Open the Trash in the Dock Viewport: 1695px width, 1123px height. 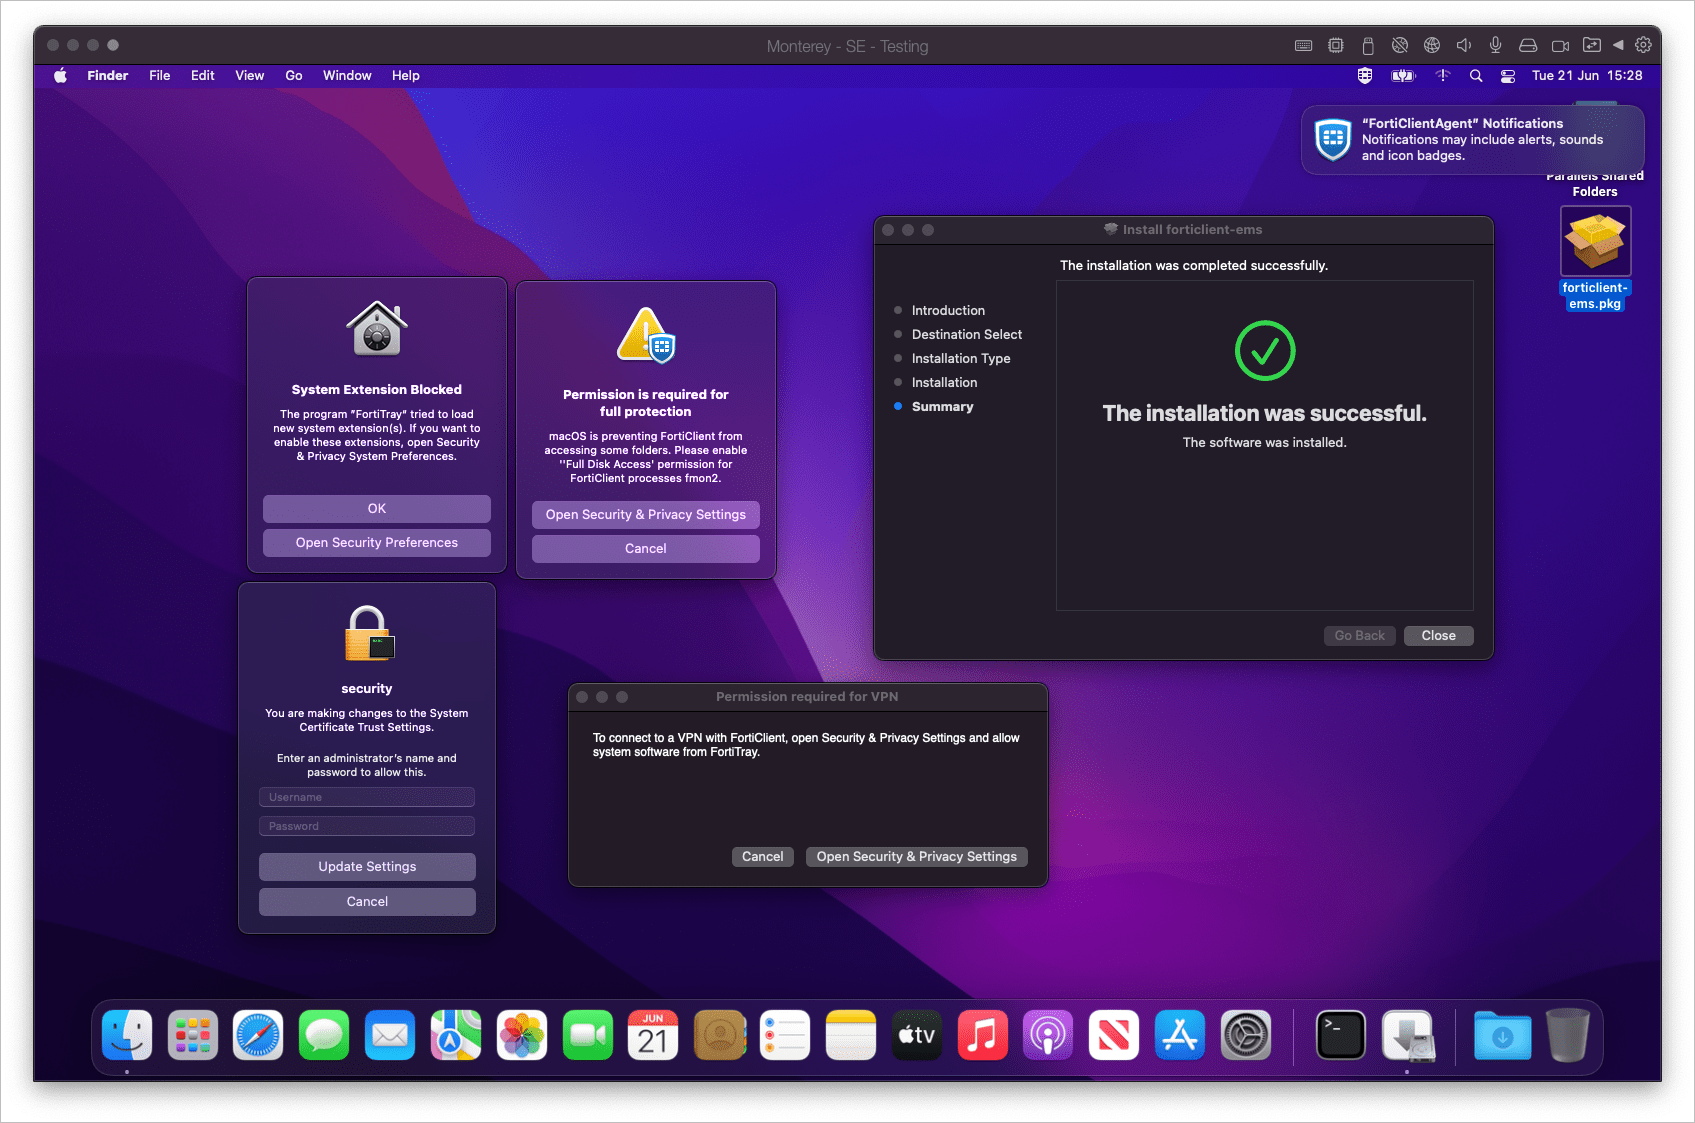(1568, 1035)
